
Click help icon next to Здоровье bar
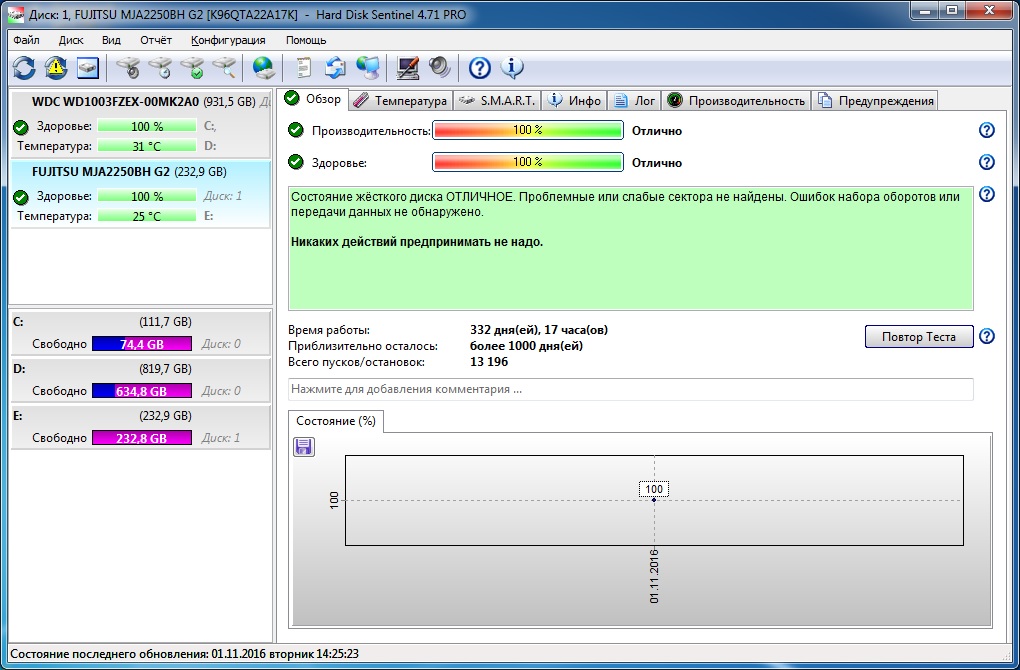(987, 162)
